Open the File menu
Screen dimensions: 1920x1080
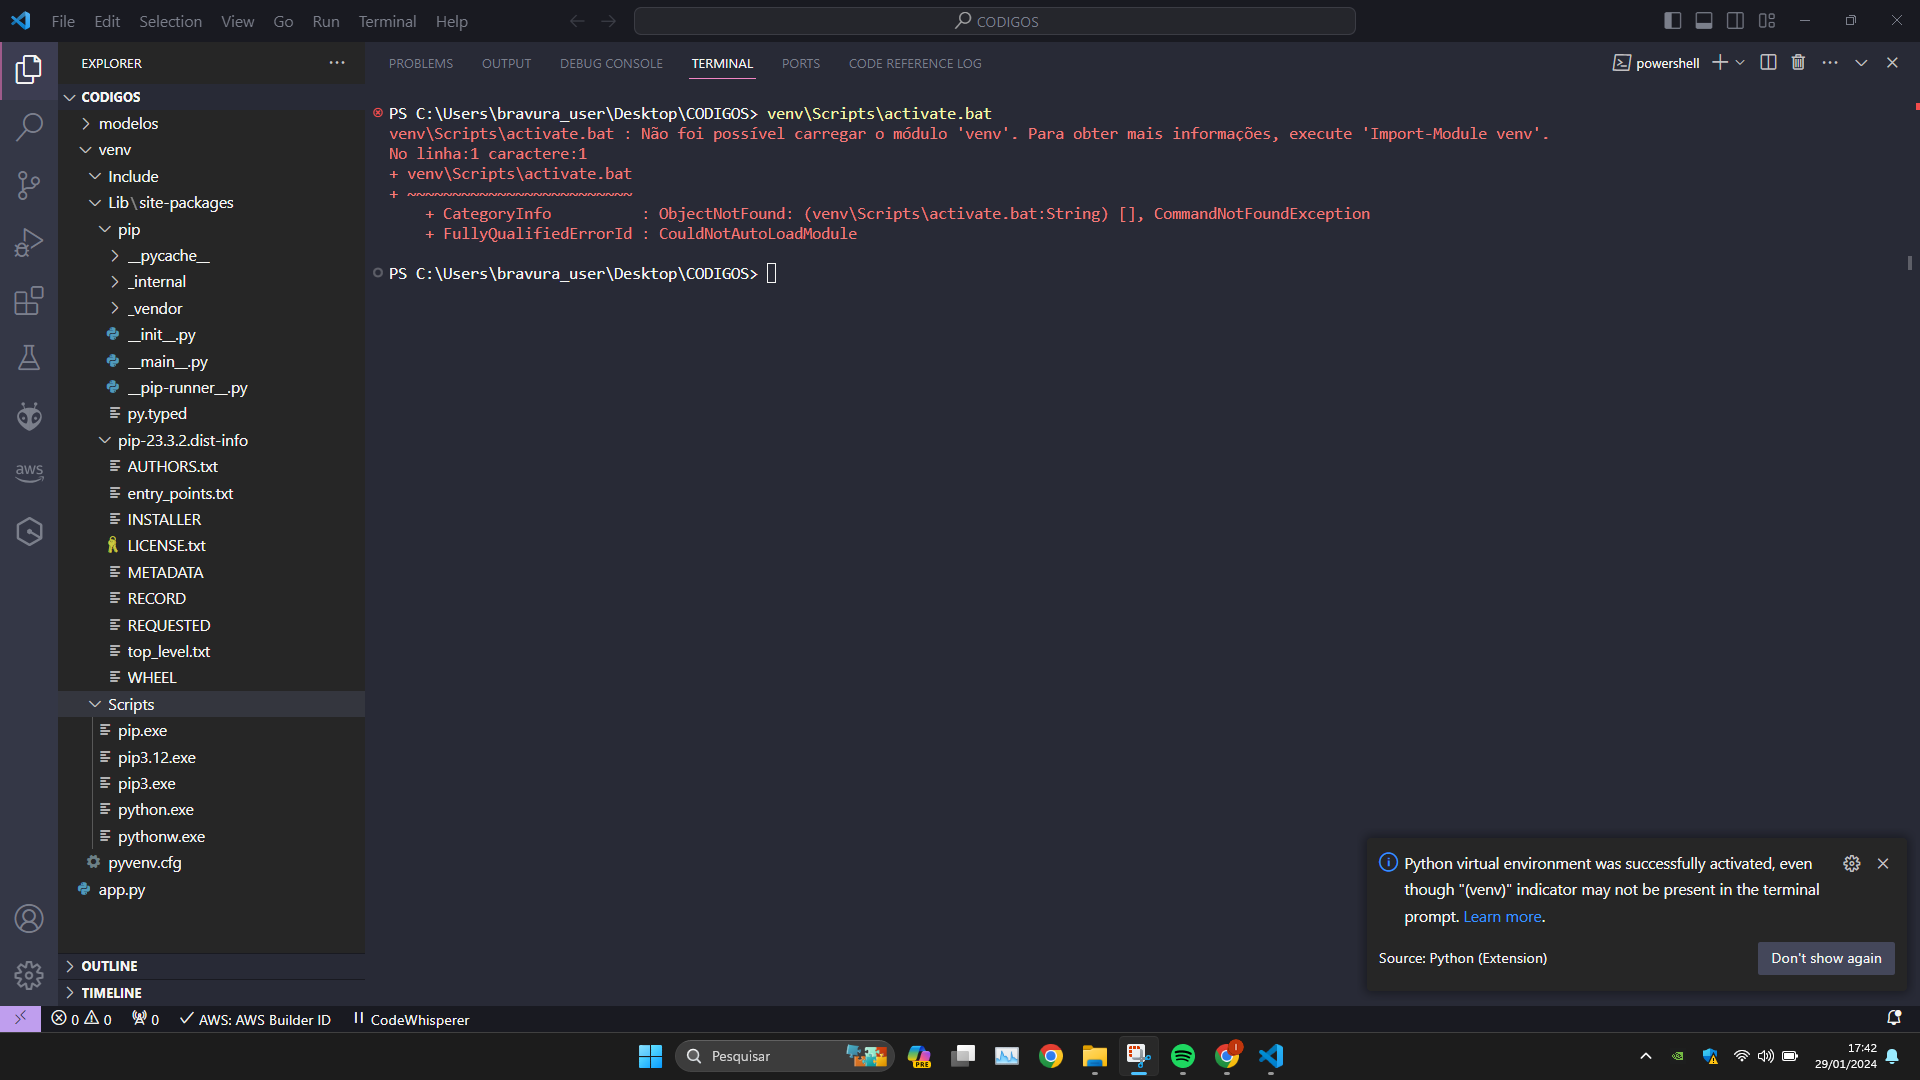[x=63, y=21]
